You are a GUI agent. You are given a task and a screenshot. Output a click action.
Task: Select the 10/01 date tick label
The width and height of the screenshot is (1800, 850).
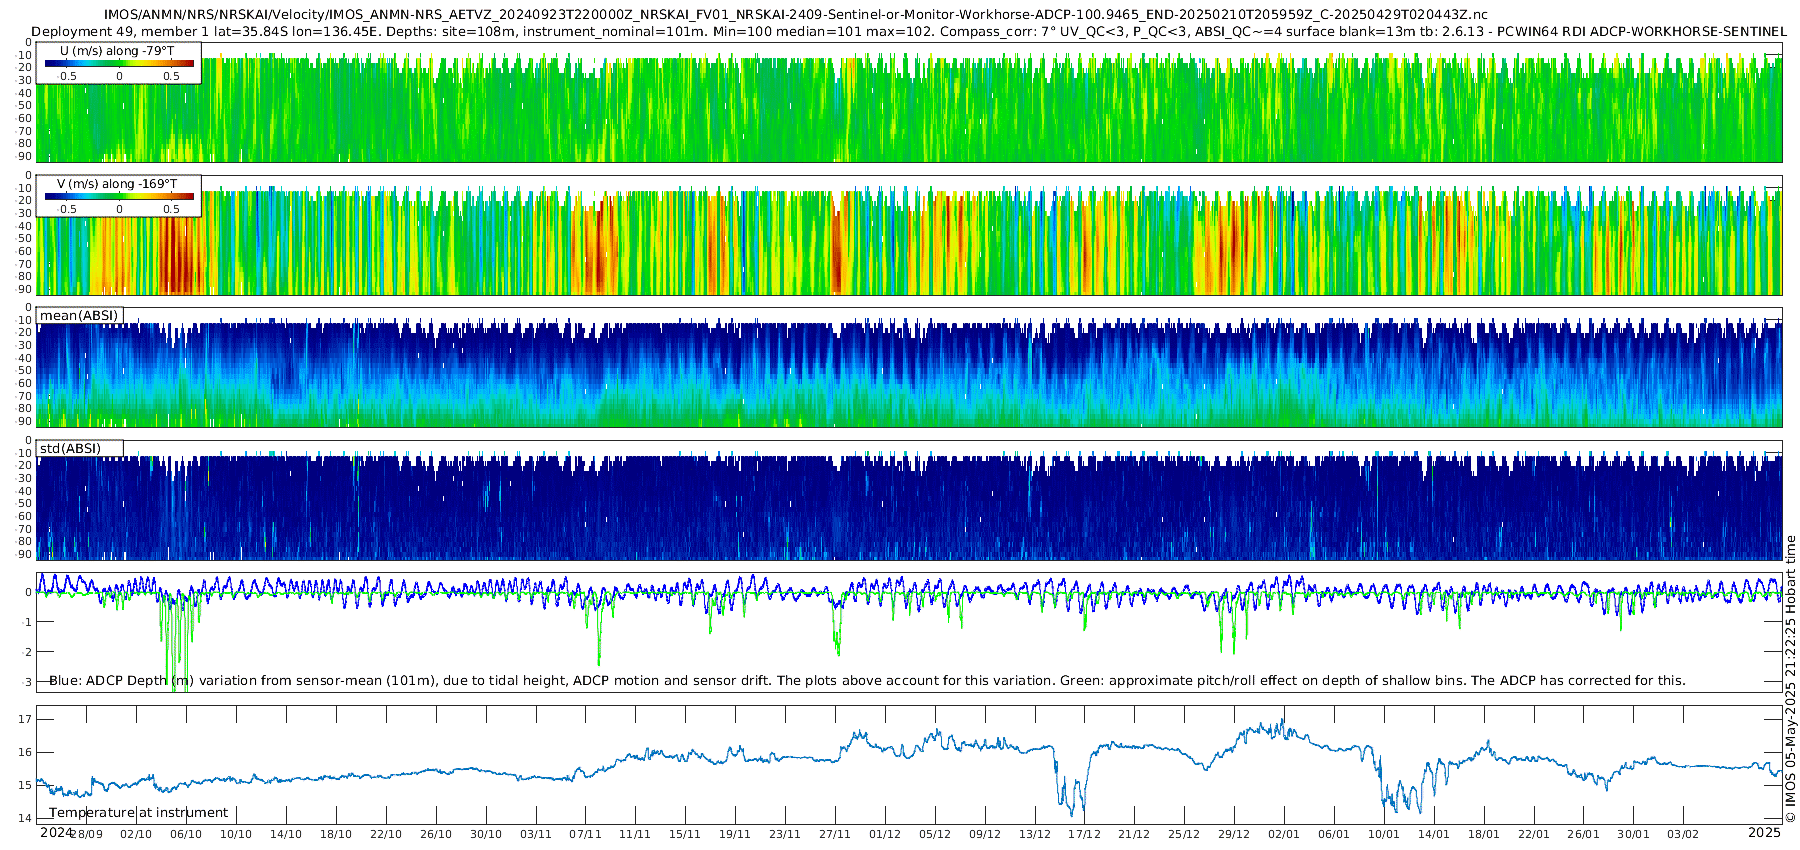point(1384,834)
